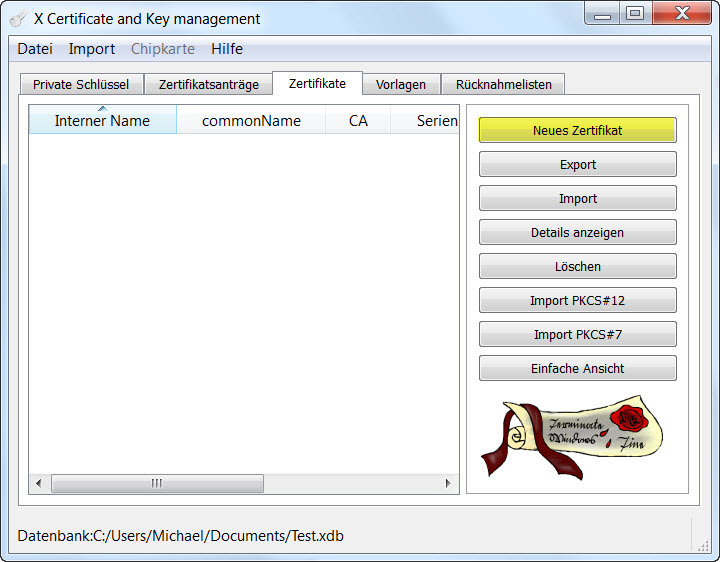Open the Vorlagen tab

pyautogui.click(x=401, y=85)
